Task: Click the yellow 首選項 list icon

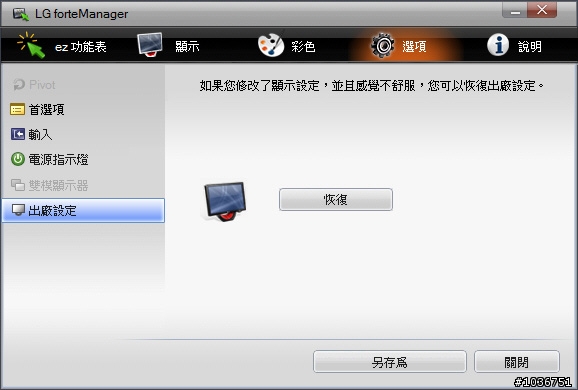Action: coord(17,109)
